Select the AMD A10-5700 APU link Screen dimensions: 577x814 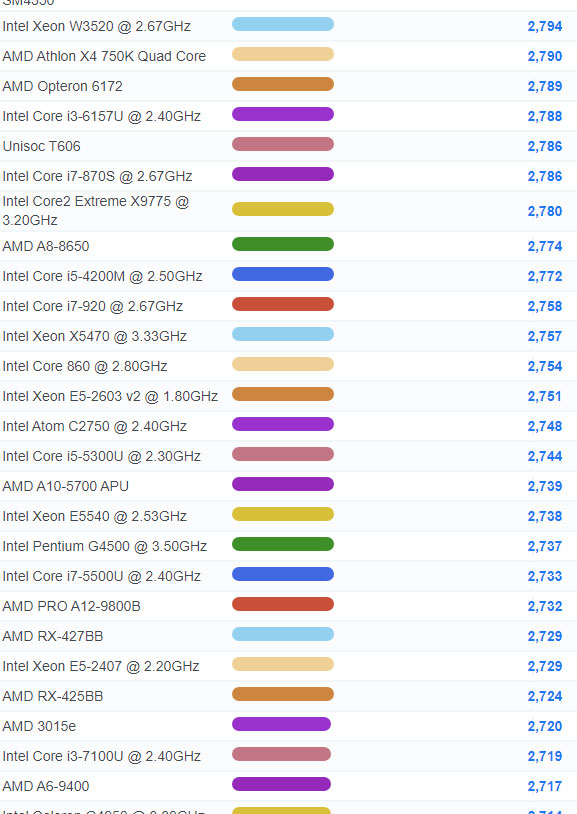[65, 486]
